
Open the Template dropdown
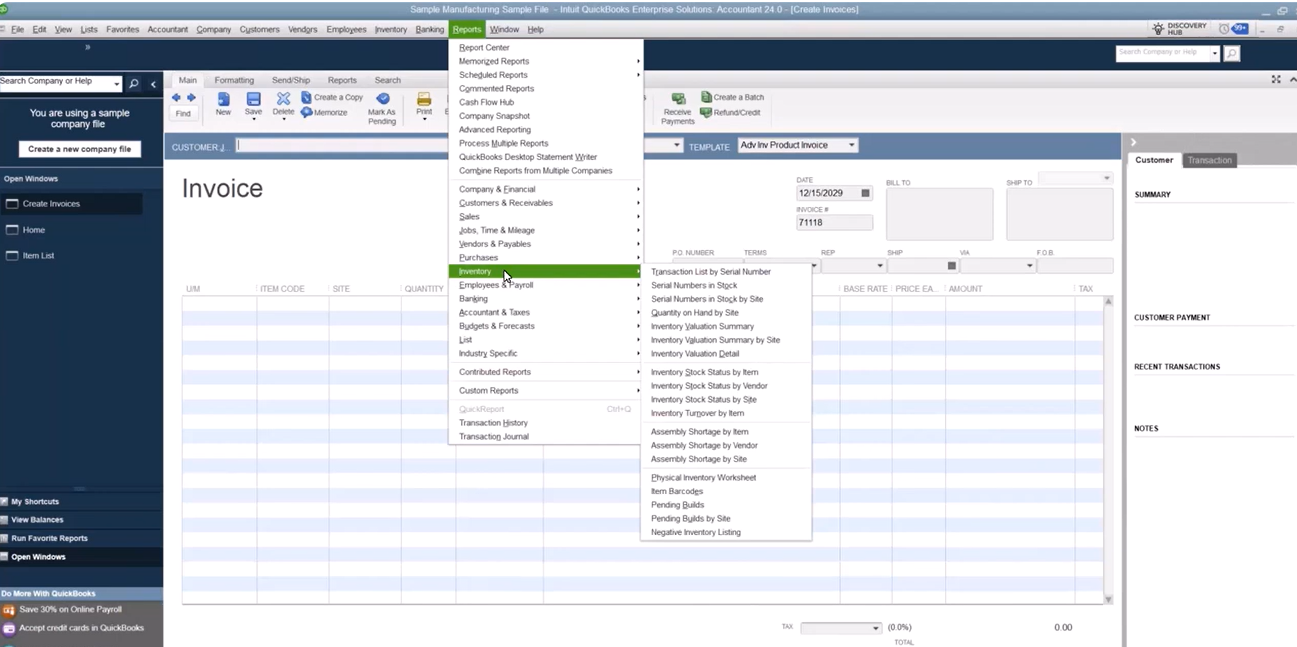pos(851,145)
